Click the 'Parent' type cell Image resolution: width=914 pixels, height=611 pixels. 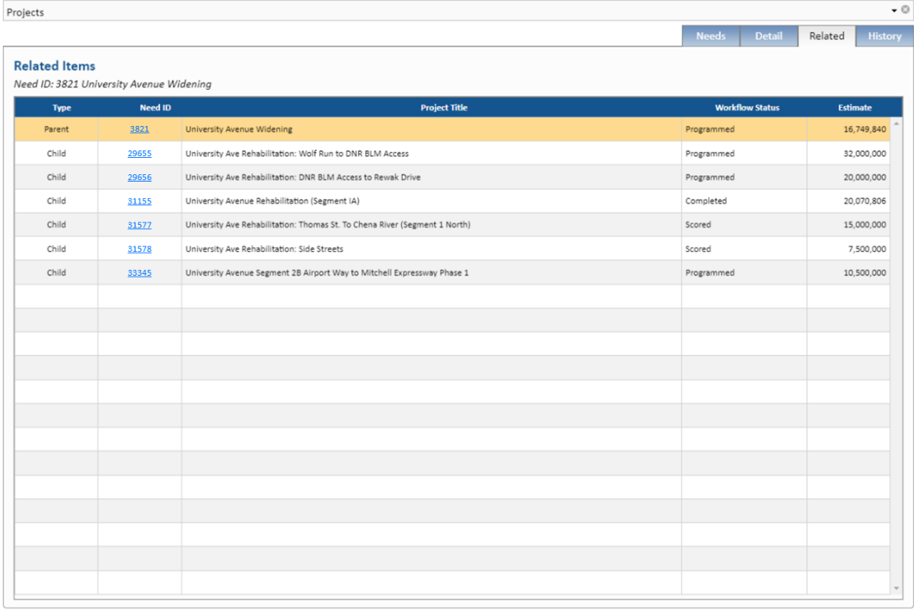click(x=57, y=129)
